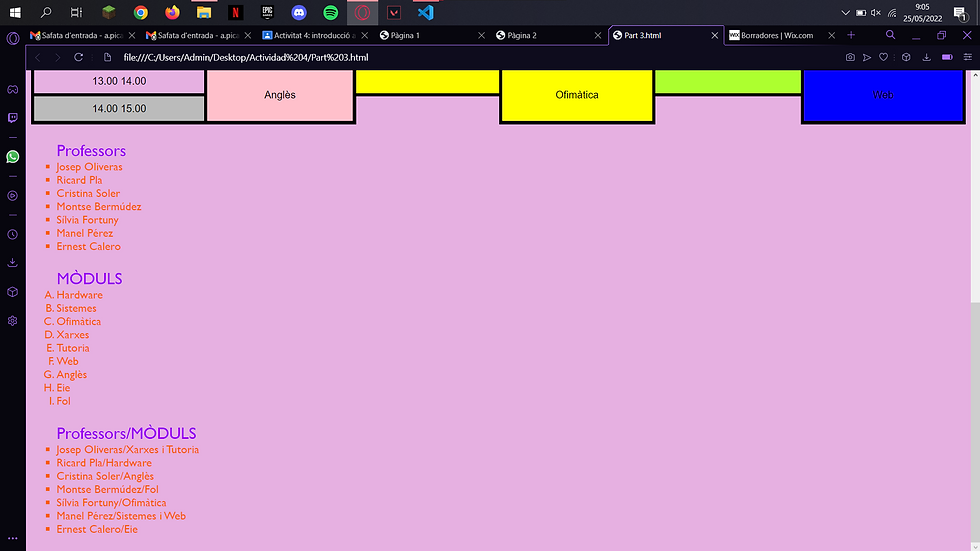Switch to Pàgina 1 tab
980x551 pixels.
431,36
